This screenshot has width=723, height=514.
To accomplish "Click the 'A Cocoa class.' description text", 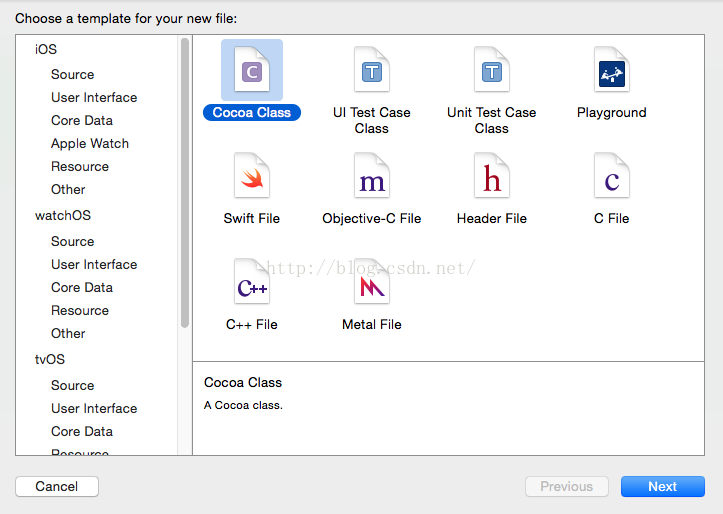I will click(x=243, y=405).
